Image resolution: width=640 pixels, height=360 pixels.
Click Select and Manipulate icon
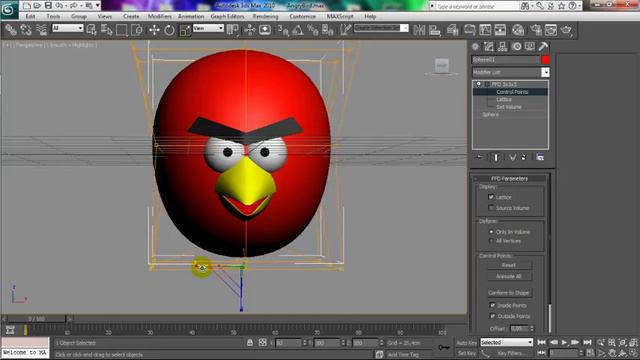pos(249,29)
